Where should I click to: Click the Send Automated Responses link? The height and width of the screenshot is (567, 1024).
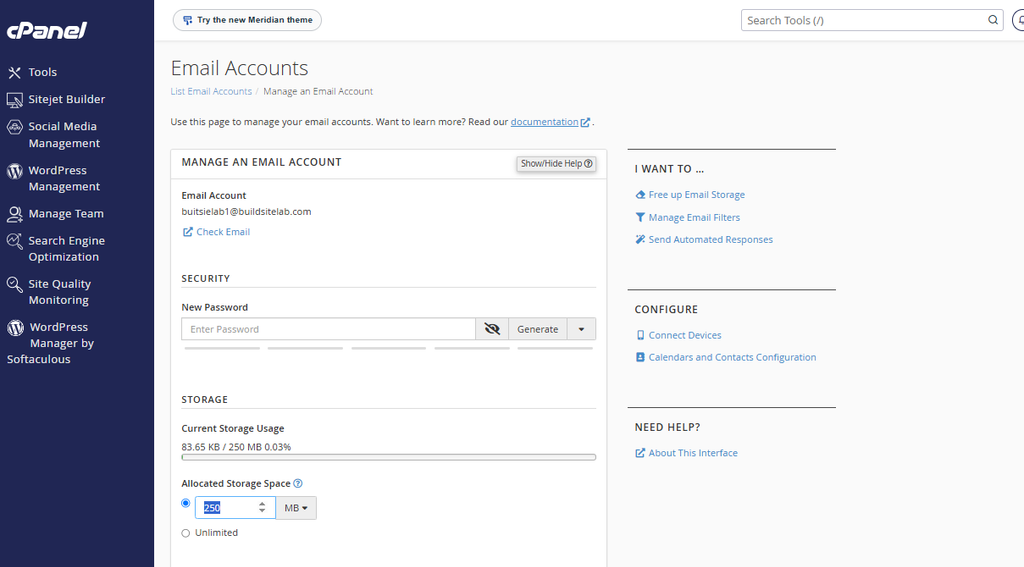point(711,240)
